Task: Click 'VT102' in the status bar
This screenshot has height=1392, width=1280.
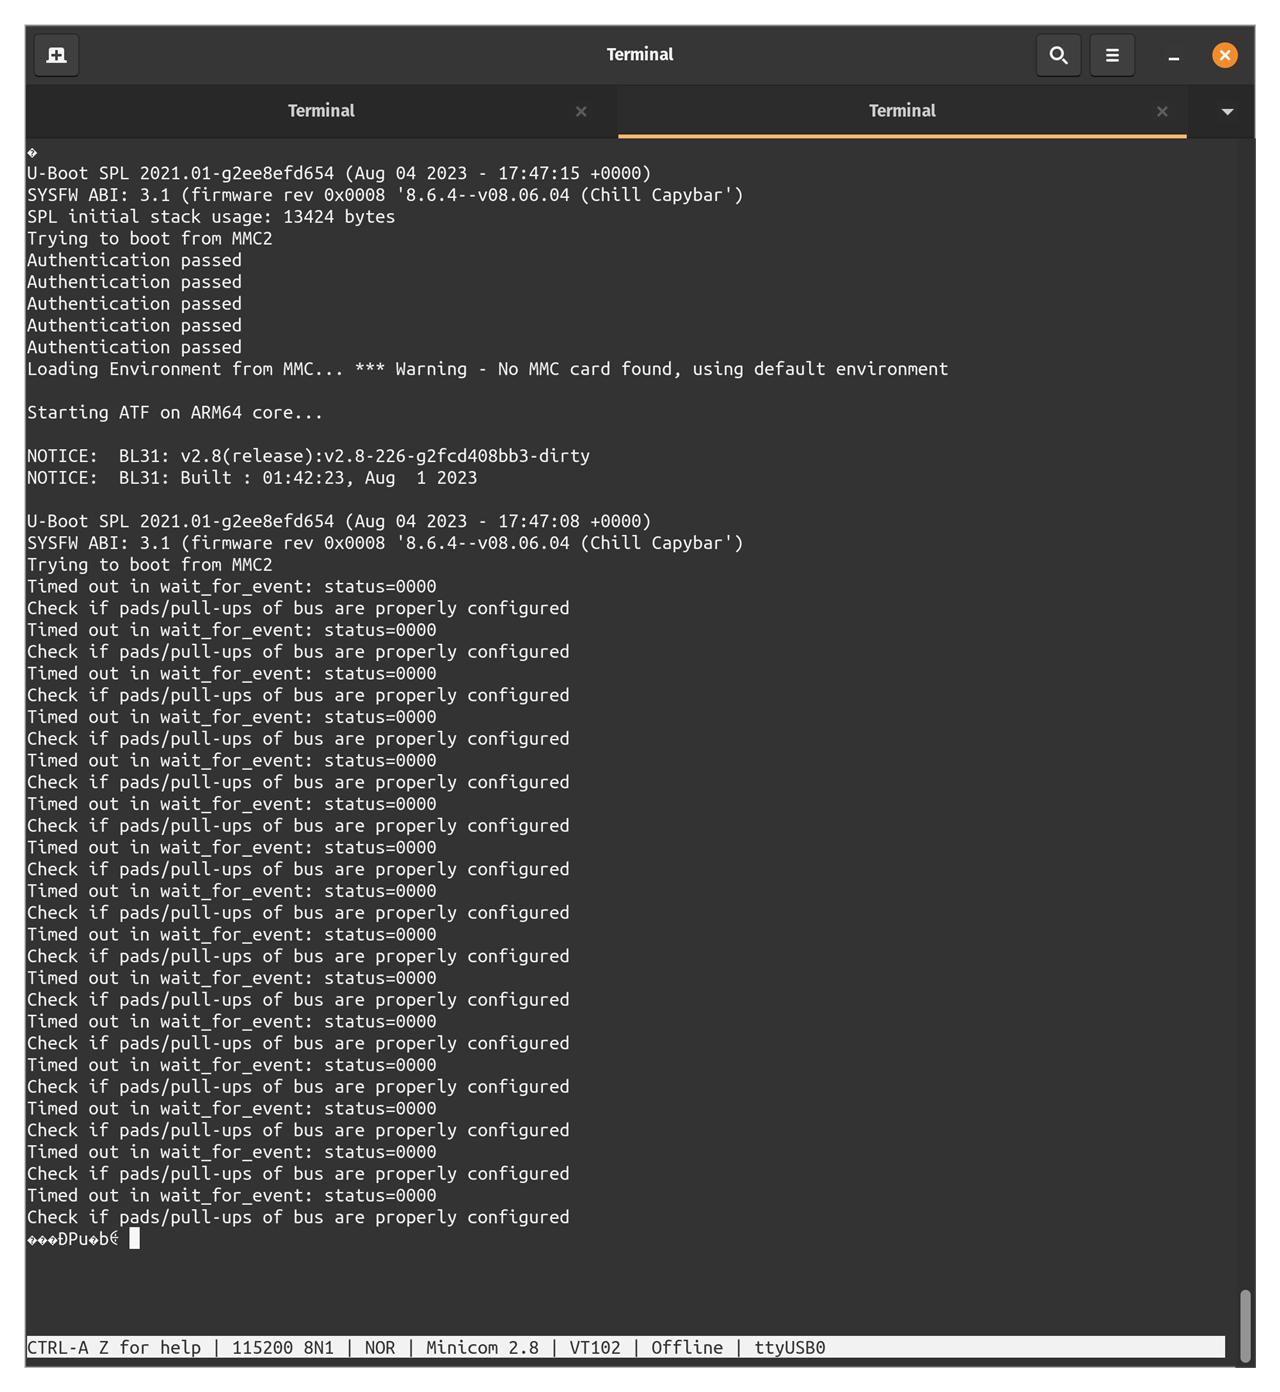Action: pos(595,1347)
